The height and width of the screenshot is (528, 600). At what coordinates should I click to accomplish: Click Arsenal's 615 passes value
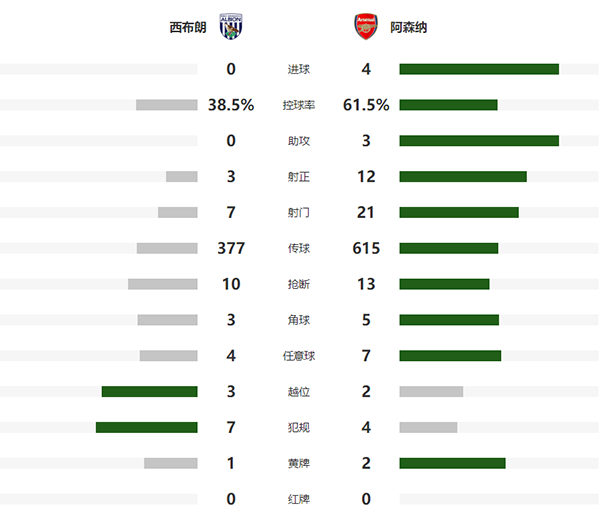(x=365, y=248)
